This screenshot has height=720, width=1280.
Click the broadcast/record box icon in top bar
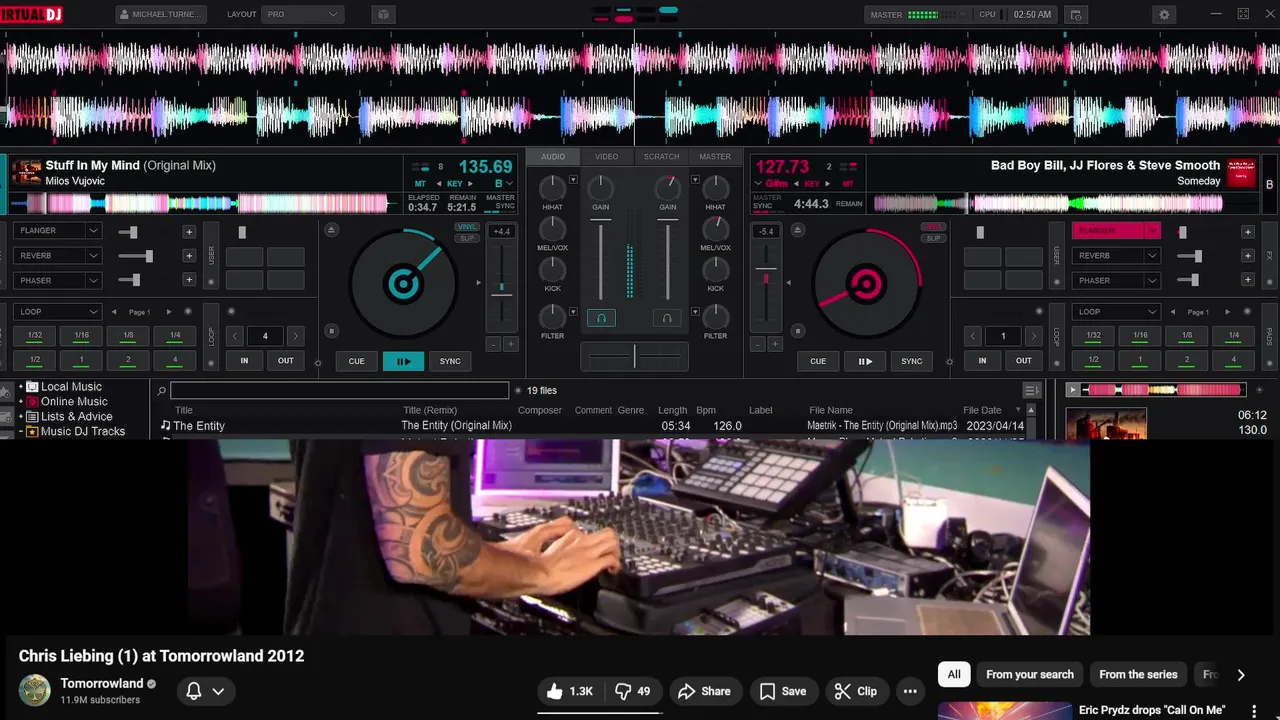[x=382, y=15]
